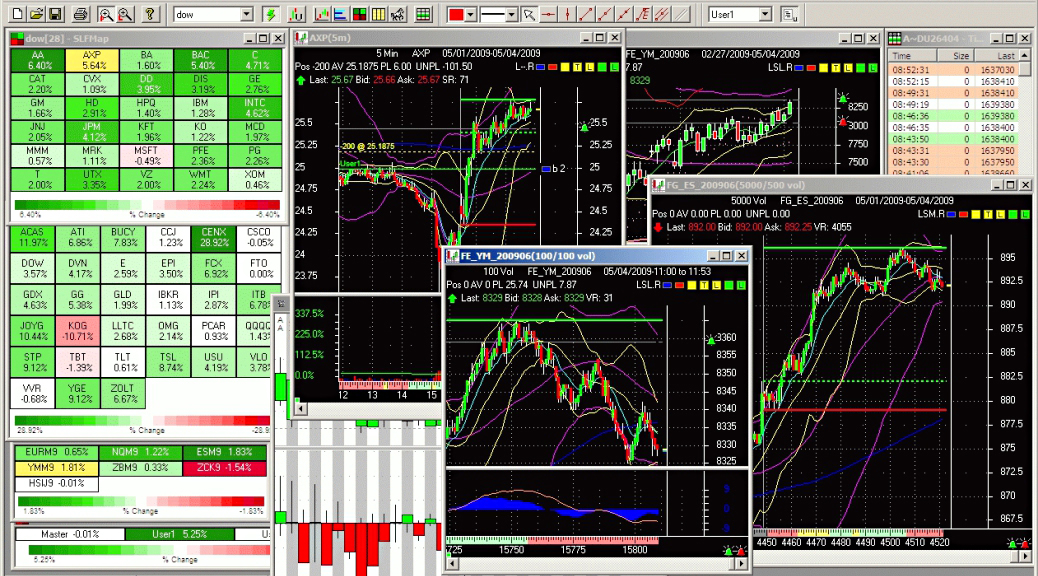
Task: Click the FE_YM 100 Vol chart's left scroll arrow
Action: point(453,564)
